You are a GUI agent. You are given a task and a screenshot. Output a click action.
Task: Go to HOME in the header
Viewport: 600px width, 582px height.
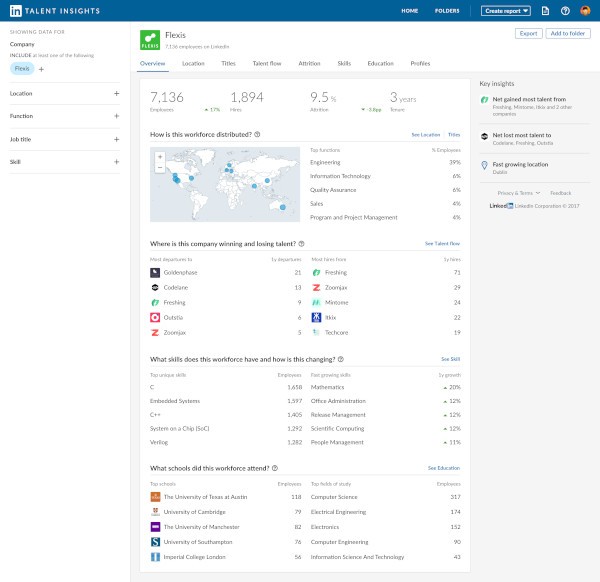409,11
